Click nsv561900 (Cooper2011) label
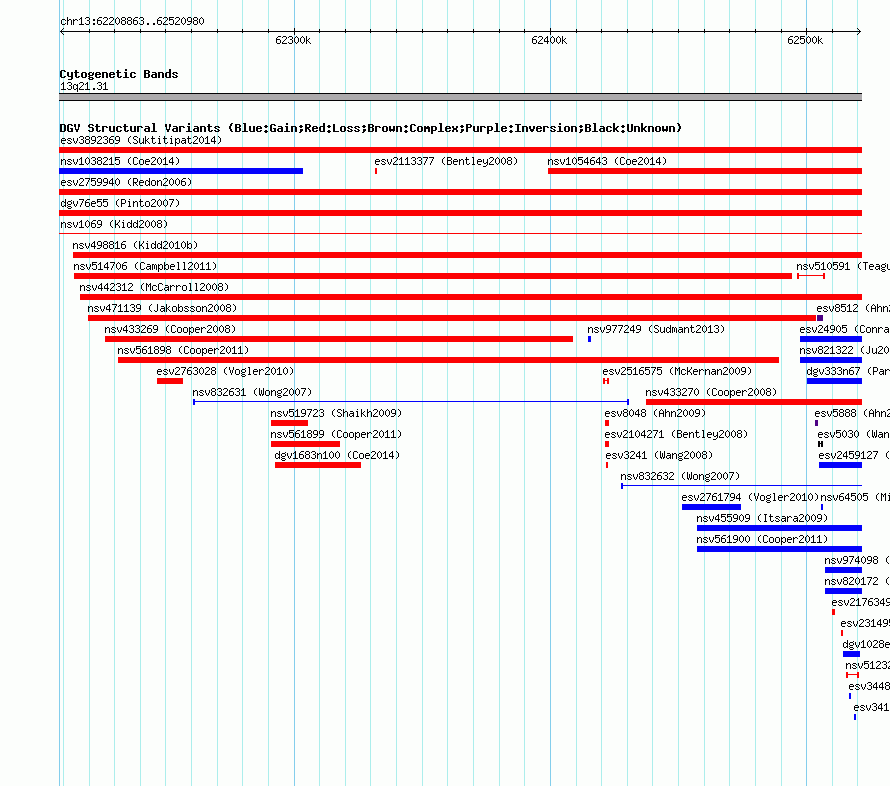890x786 pixels. click(762, 539)
